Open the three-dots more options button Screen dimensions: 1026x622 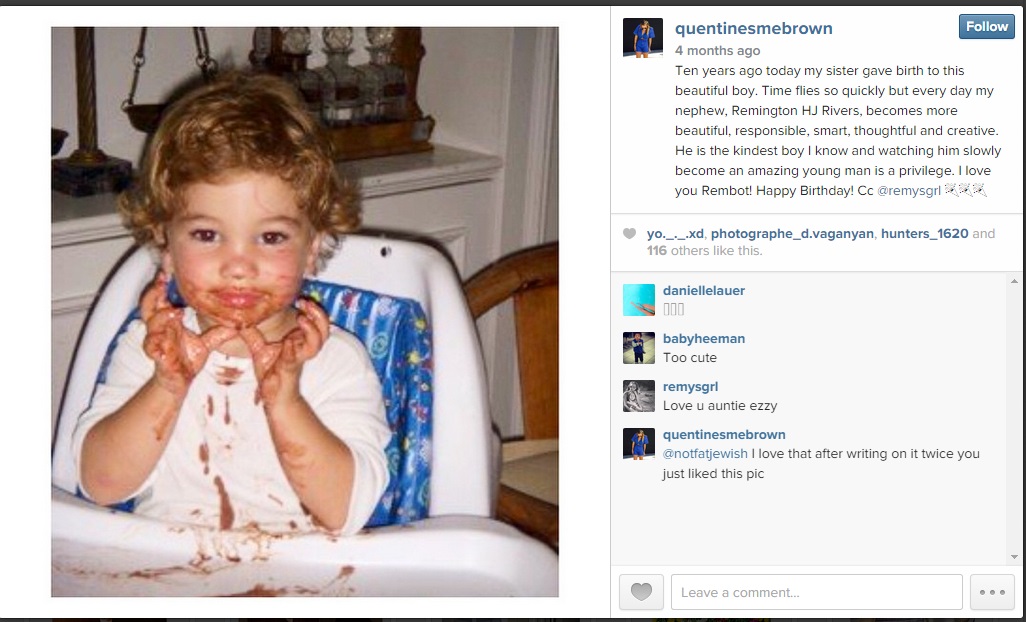tap(992, 592)
